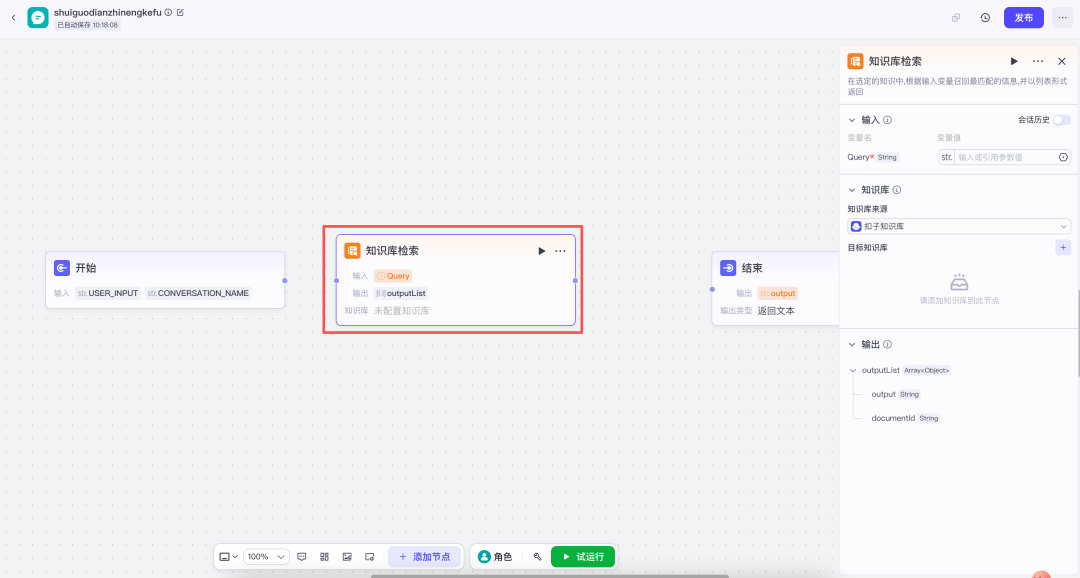This screenshot has width=1080, height=578.
Task: Click 试运行 test run button
Action: click(x=583, y=557)
